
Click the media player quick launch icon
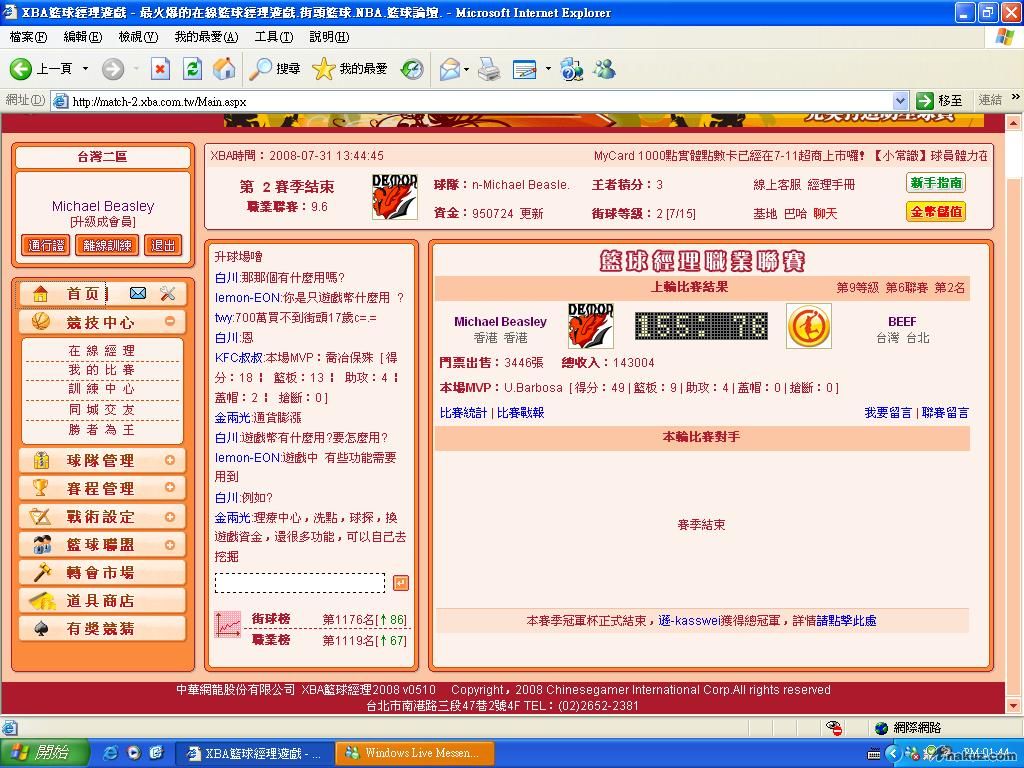click(134, 753)
